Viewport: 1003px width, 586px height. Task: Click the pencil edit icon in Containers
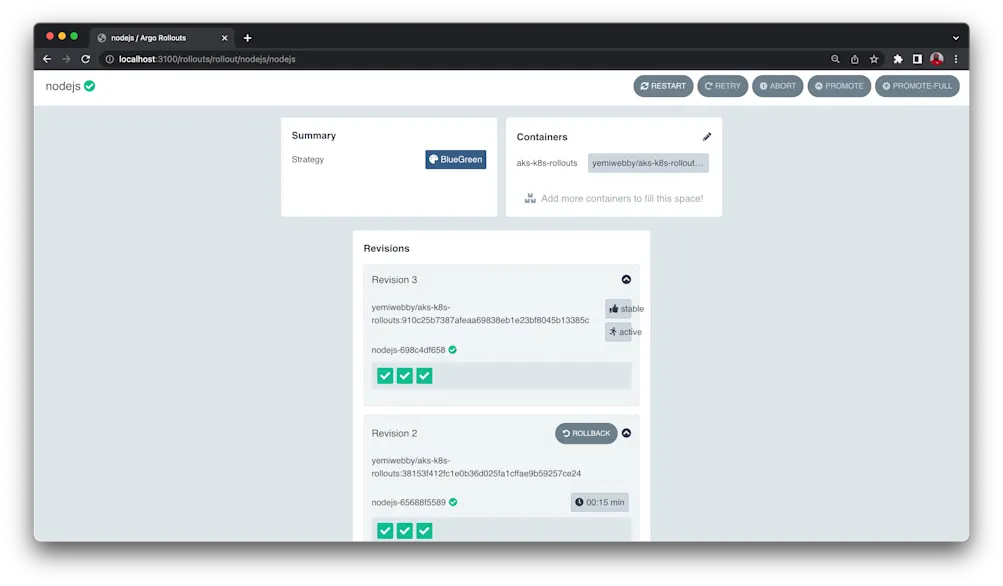pyautogui.click(x=707, y=137)
